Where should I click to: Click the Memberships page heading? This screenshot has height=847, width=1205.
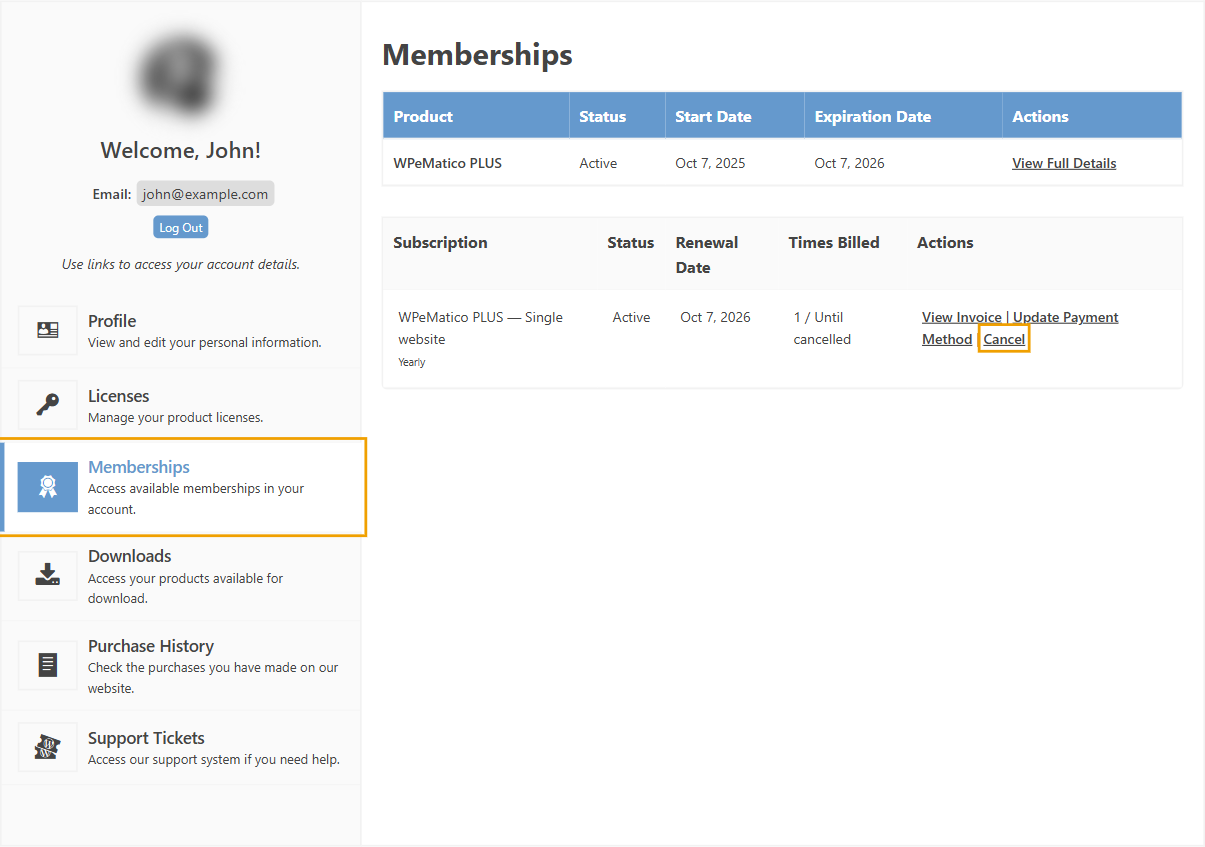[x=478, y=54]
